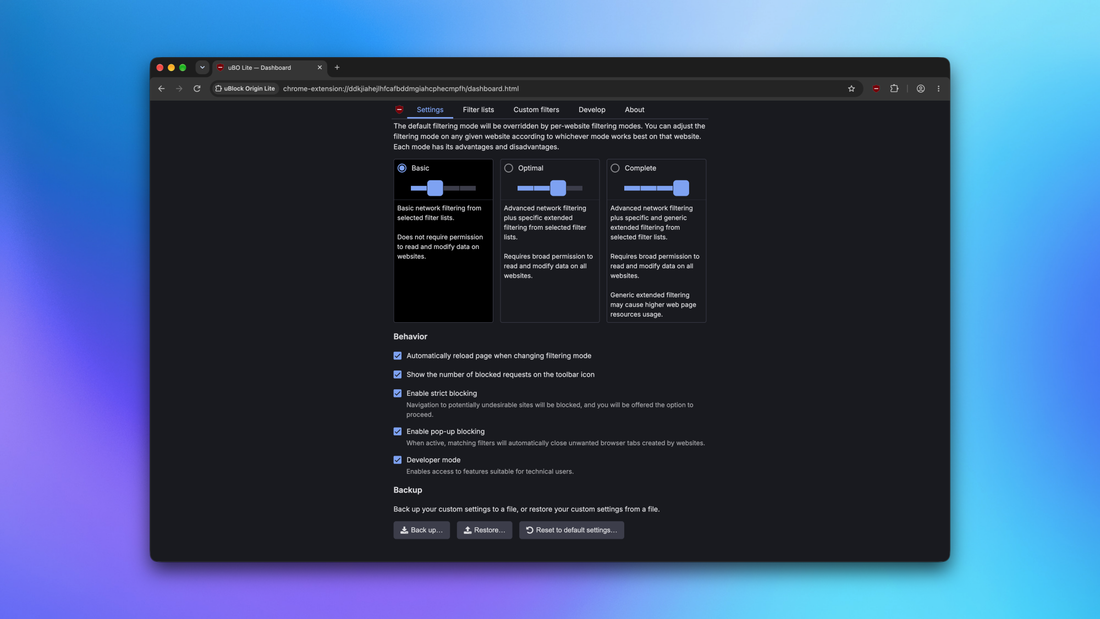Open a new tab with plus icon
Viewport: 1100px width, 619px height.
(337, 67)
